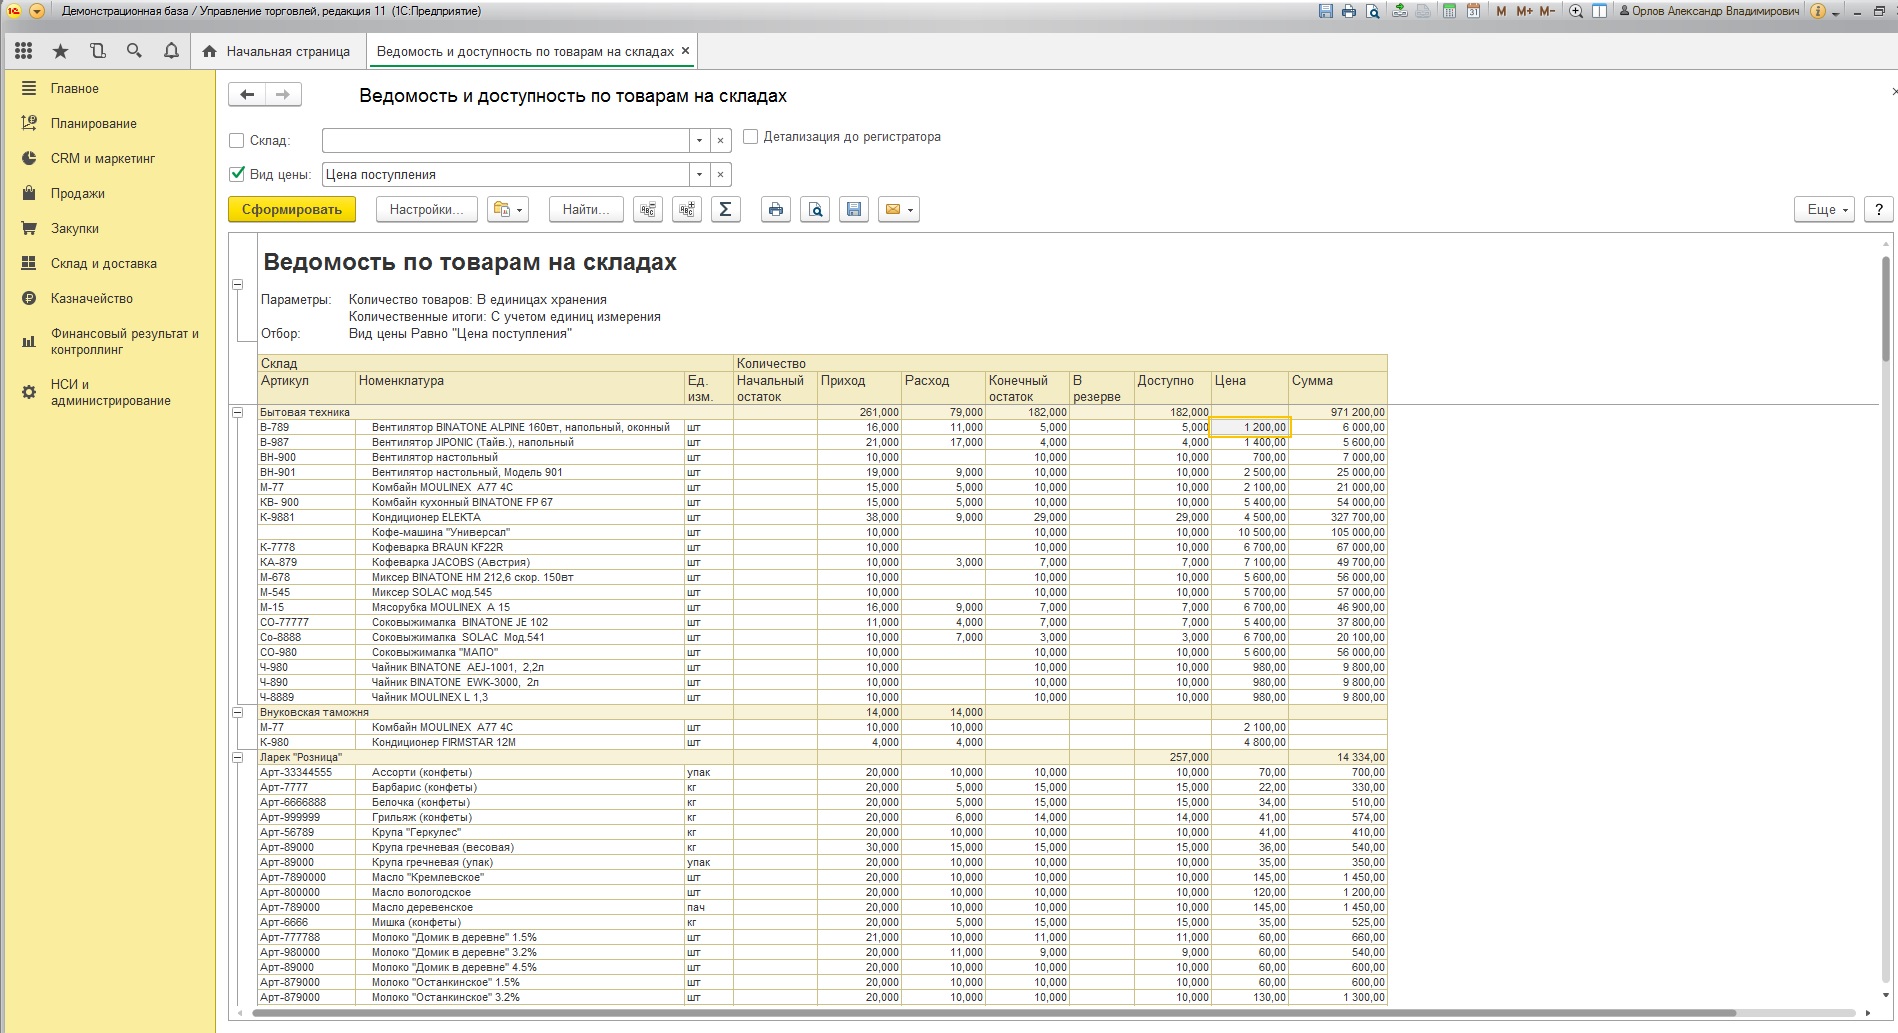The image size is (1898, 1033).
Task: Open the Продажи section in sidebar
Action: (x=77, y=193)
